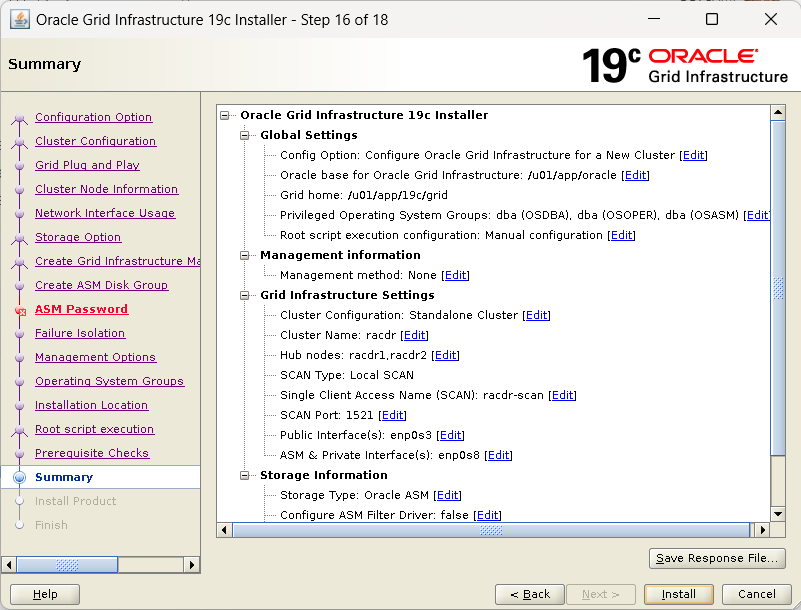Collapse the Grid Infrastructure Settings node
The width and height of the screenshot is (801, 610).
click(x=245, y=295)
